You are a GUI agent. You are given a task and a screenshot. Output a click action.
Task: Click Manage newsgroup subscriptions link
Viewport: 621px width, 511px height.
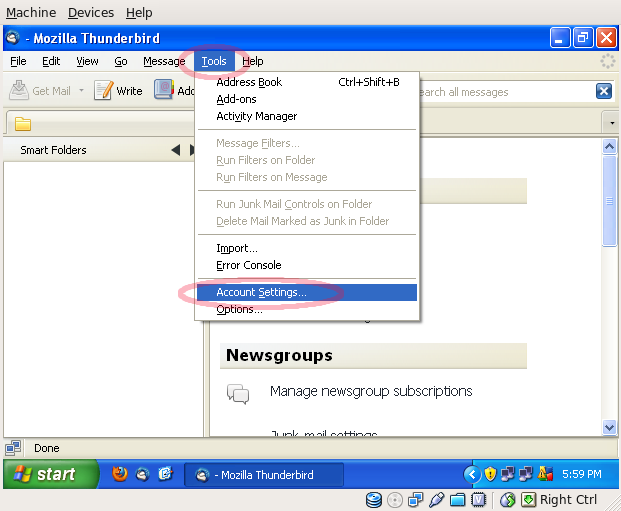(x=371, y=391)
